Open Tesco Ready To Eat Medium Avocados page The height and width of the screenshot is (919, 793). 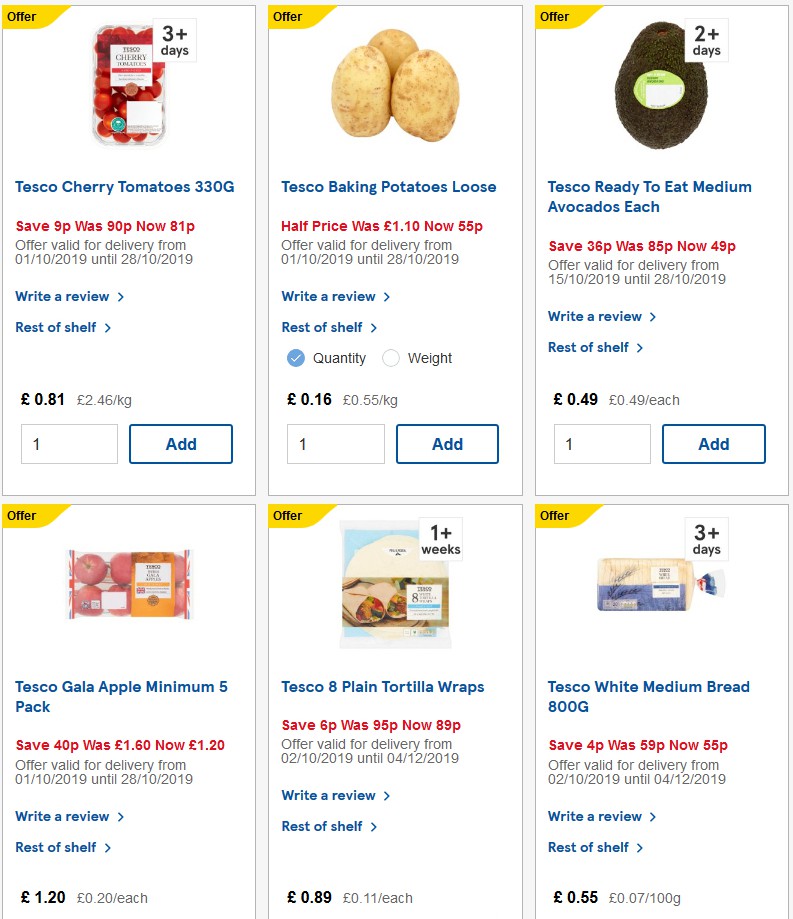pyautogui.click(x=649, y=196)
